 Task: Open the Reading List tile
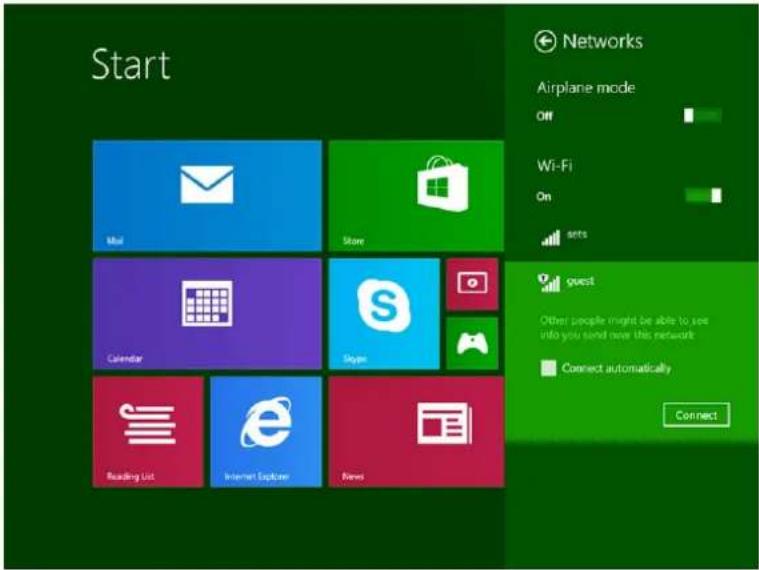tap(148, 432)
